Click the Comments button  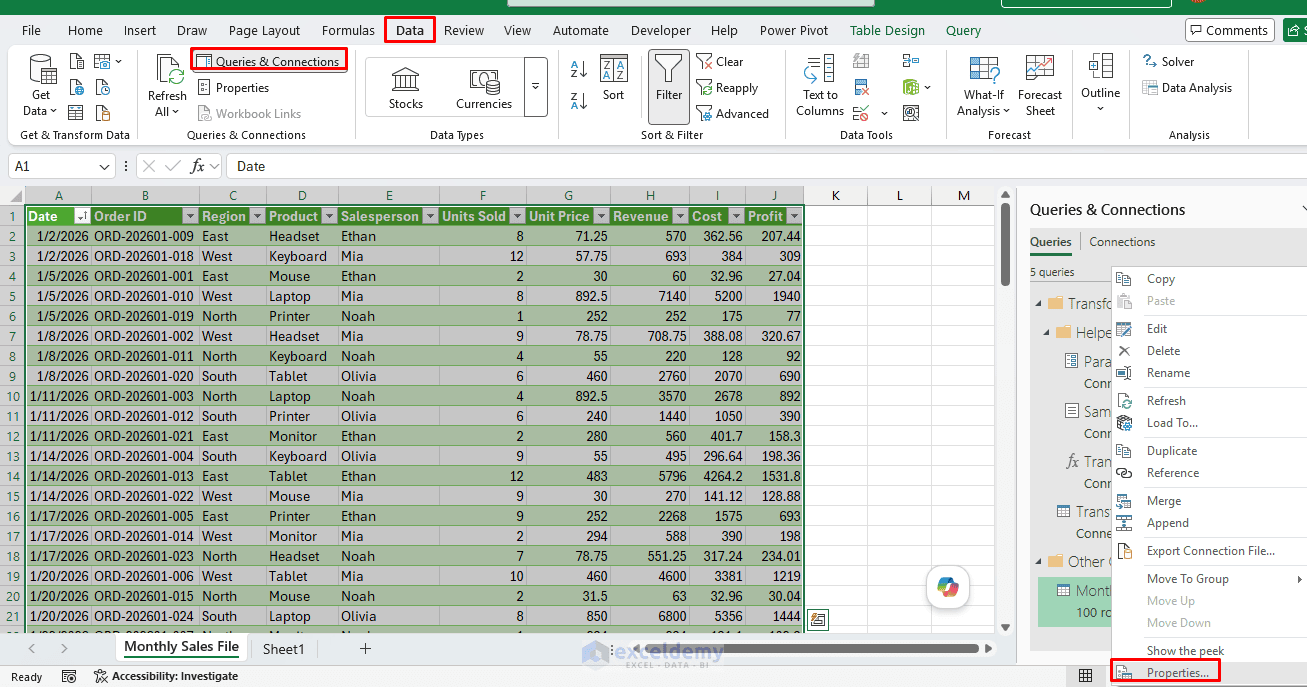pos(1229,30)
